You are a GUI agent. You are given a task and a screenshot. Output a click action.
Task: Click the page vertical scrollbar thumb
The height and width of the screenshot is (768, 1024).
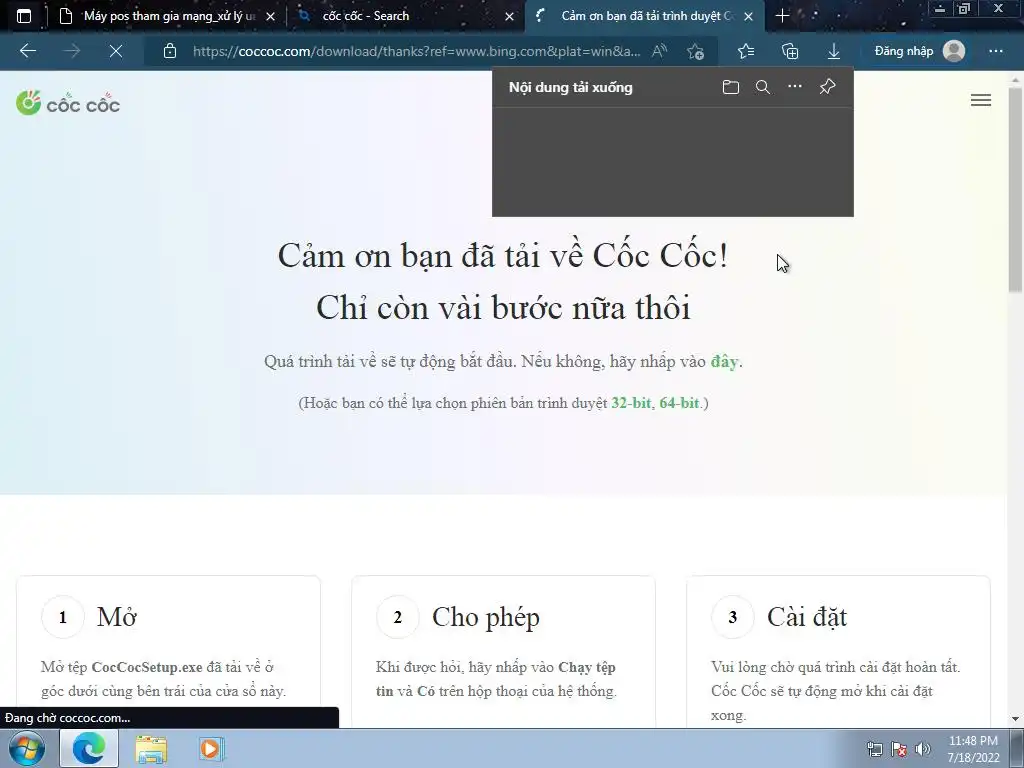[1016, 189]
